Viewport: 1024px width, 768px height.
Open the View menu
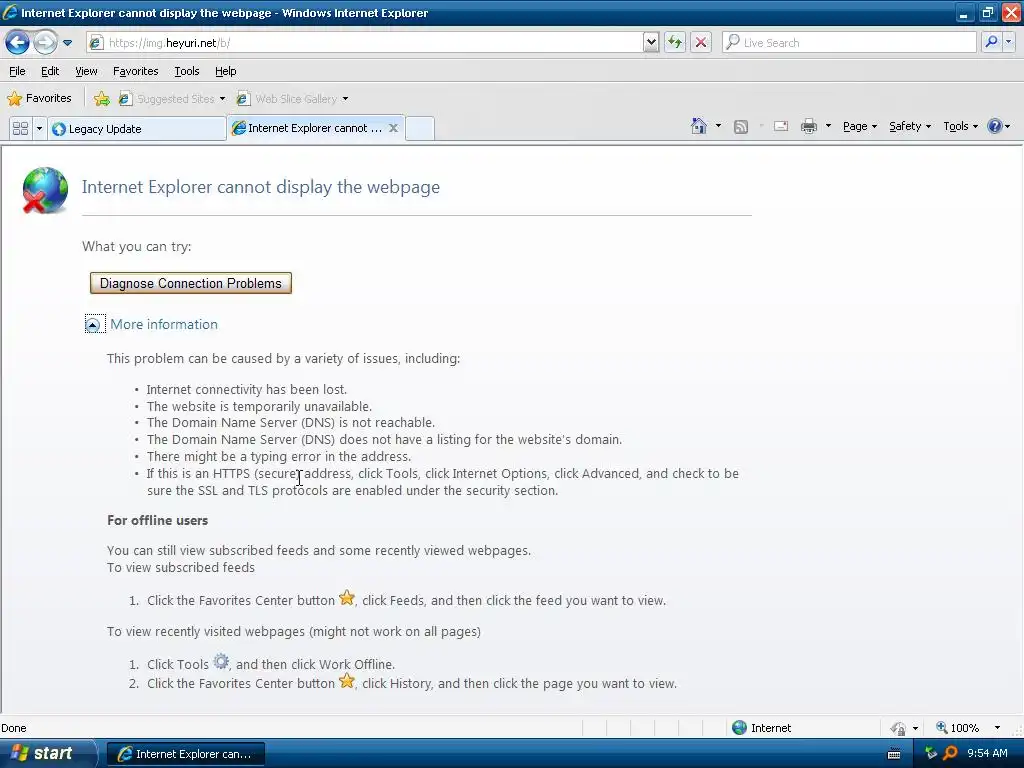[x=86, y=71]
